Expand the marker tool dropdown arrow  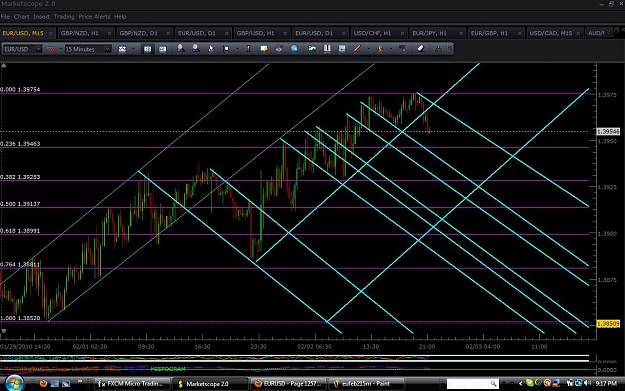click(237, 49)
